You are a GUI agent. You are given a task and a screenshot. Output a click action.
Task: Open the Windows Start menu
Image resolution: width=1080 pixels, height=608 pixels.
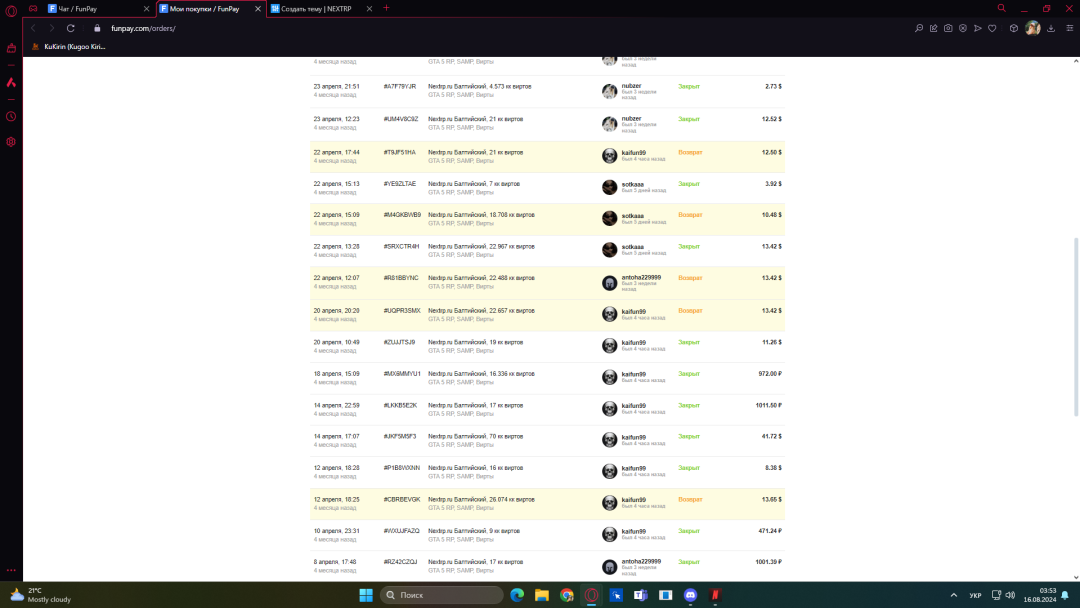[x=366, y=595]
